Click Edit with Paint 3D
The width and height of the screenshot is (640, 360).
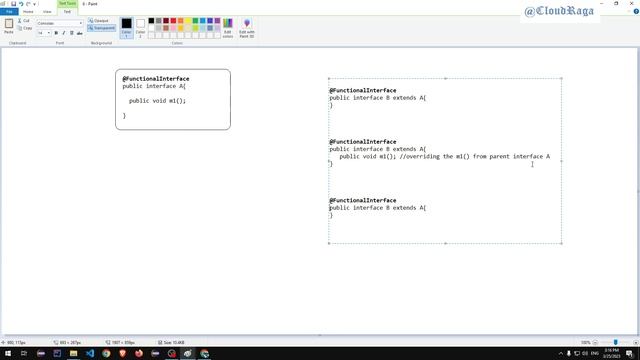click(x=247, y=28)
